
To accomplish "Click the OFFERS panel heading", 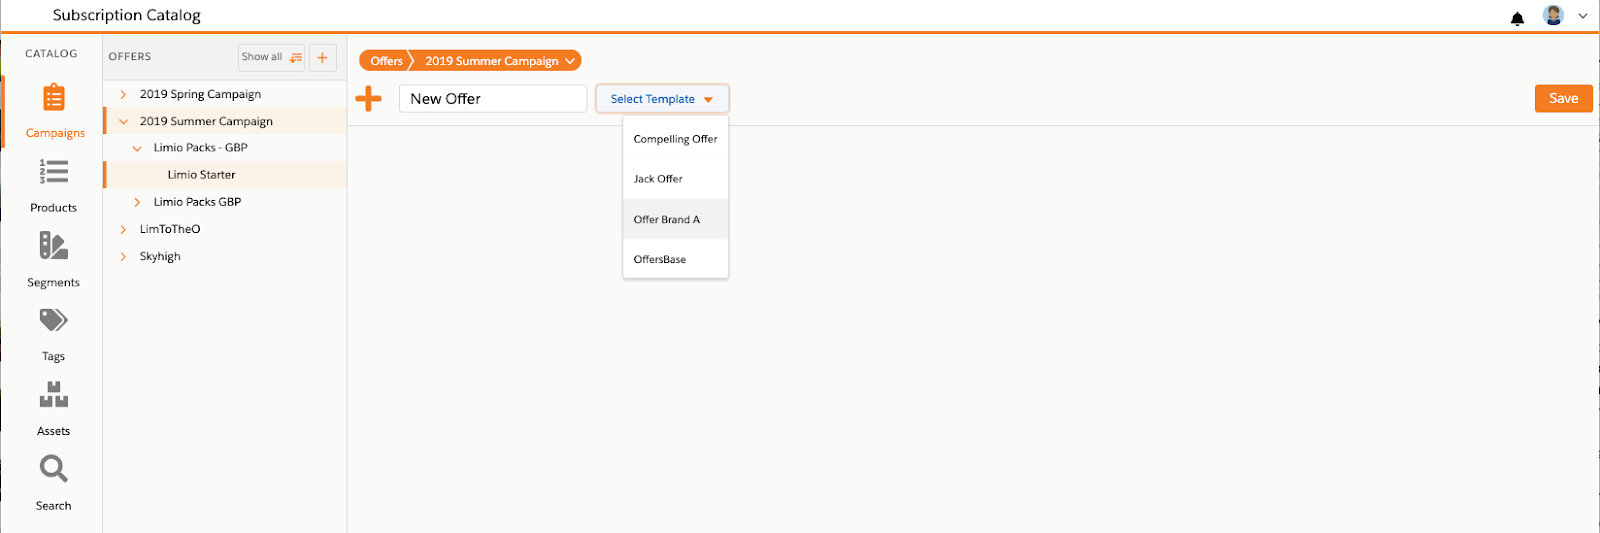I will [130, 57].
